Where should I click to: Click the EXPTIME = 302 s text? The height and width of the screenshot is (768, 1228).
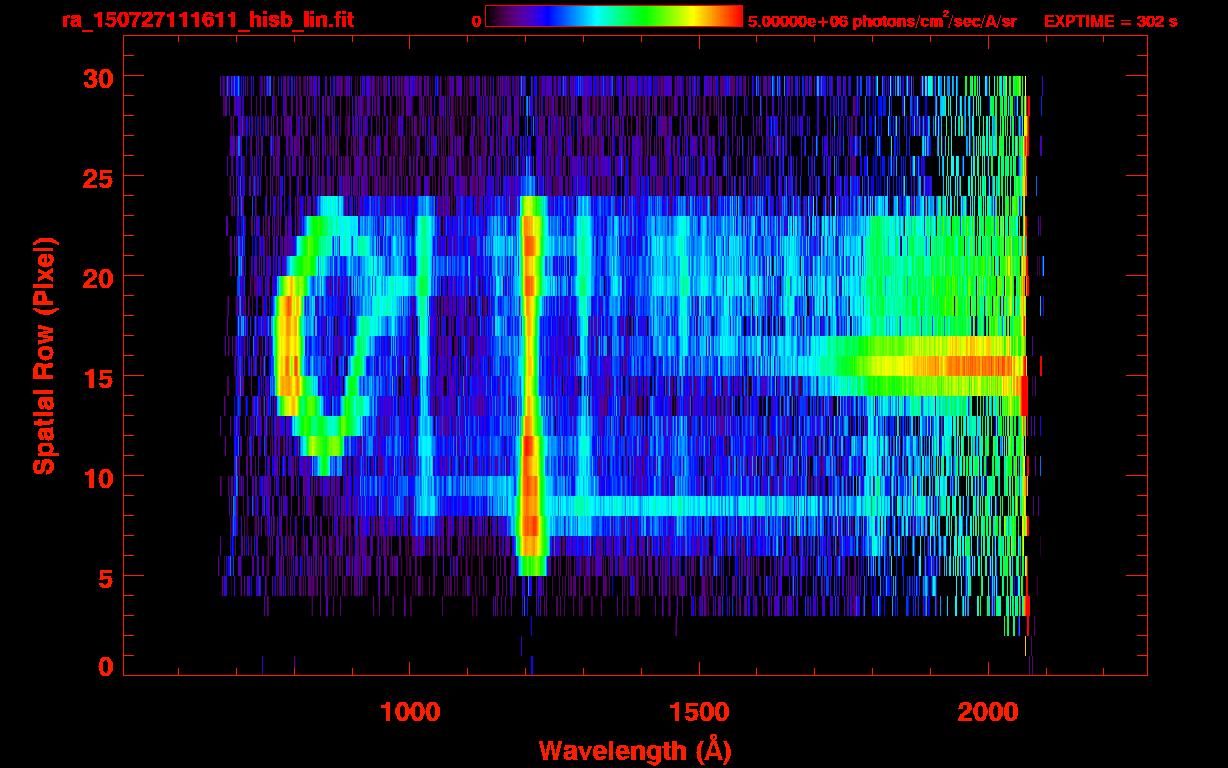coord(1110,21)
